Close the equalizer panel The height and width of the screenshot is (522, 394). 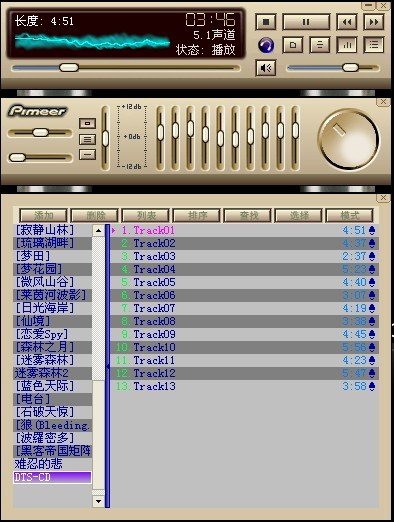[383, 102]
